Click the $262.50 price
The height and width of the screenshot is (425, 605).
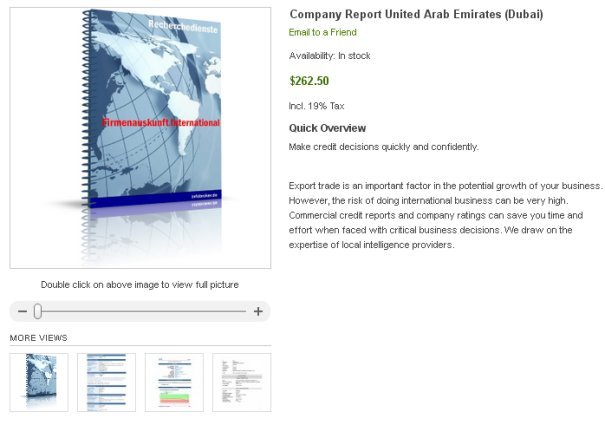(309, 81)
